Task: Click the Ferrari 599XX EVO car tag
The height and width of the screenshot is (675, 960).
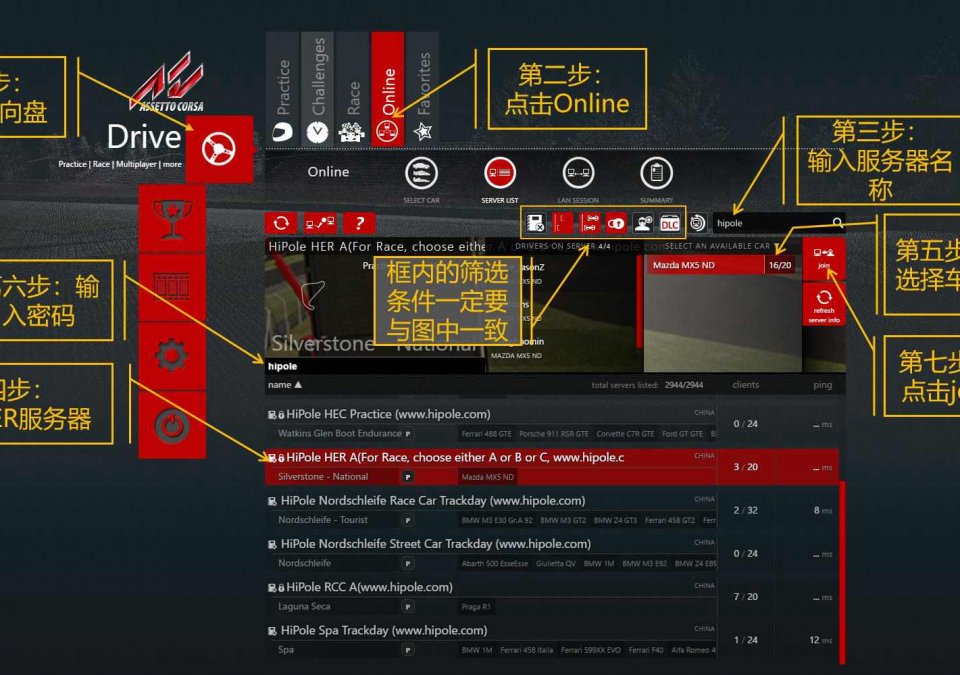Action: tap(591, 650)
